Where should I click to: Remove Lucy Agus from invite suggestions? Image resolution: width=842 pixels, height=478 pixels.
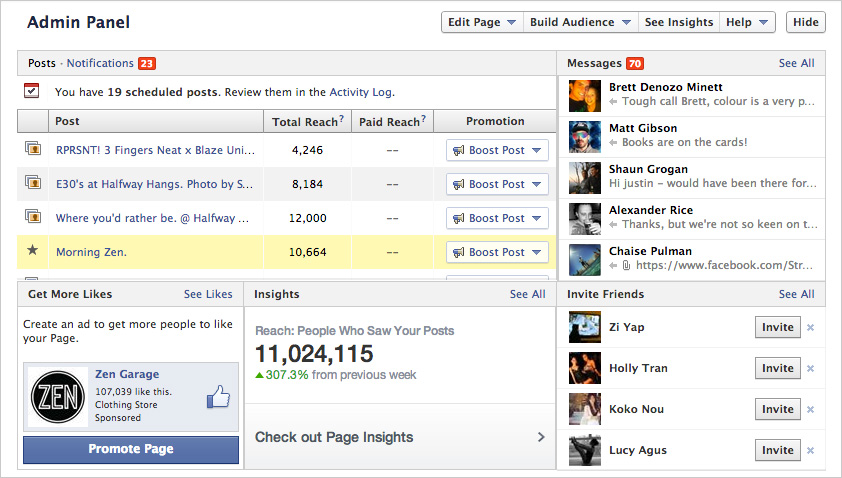811,450
